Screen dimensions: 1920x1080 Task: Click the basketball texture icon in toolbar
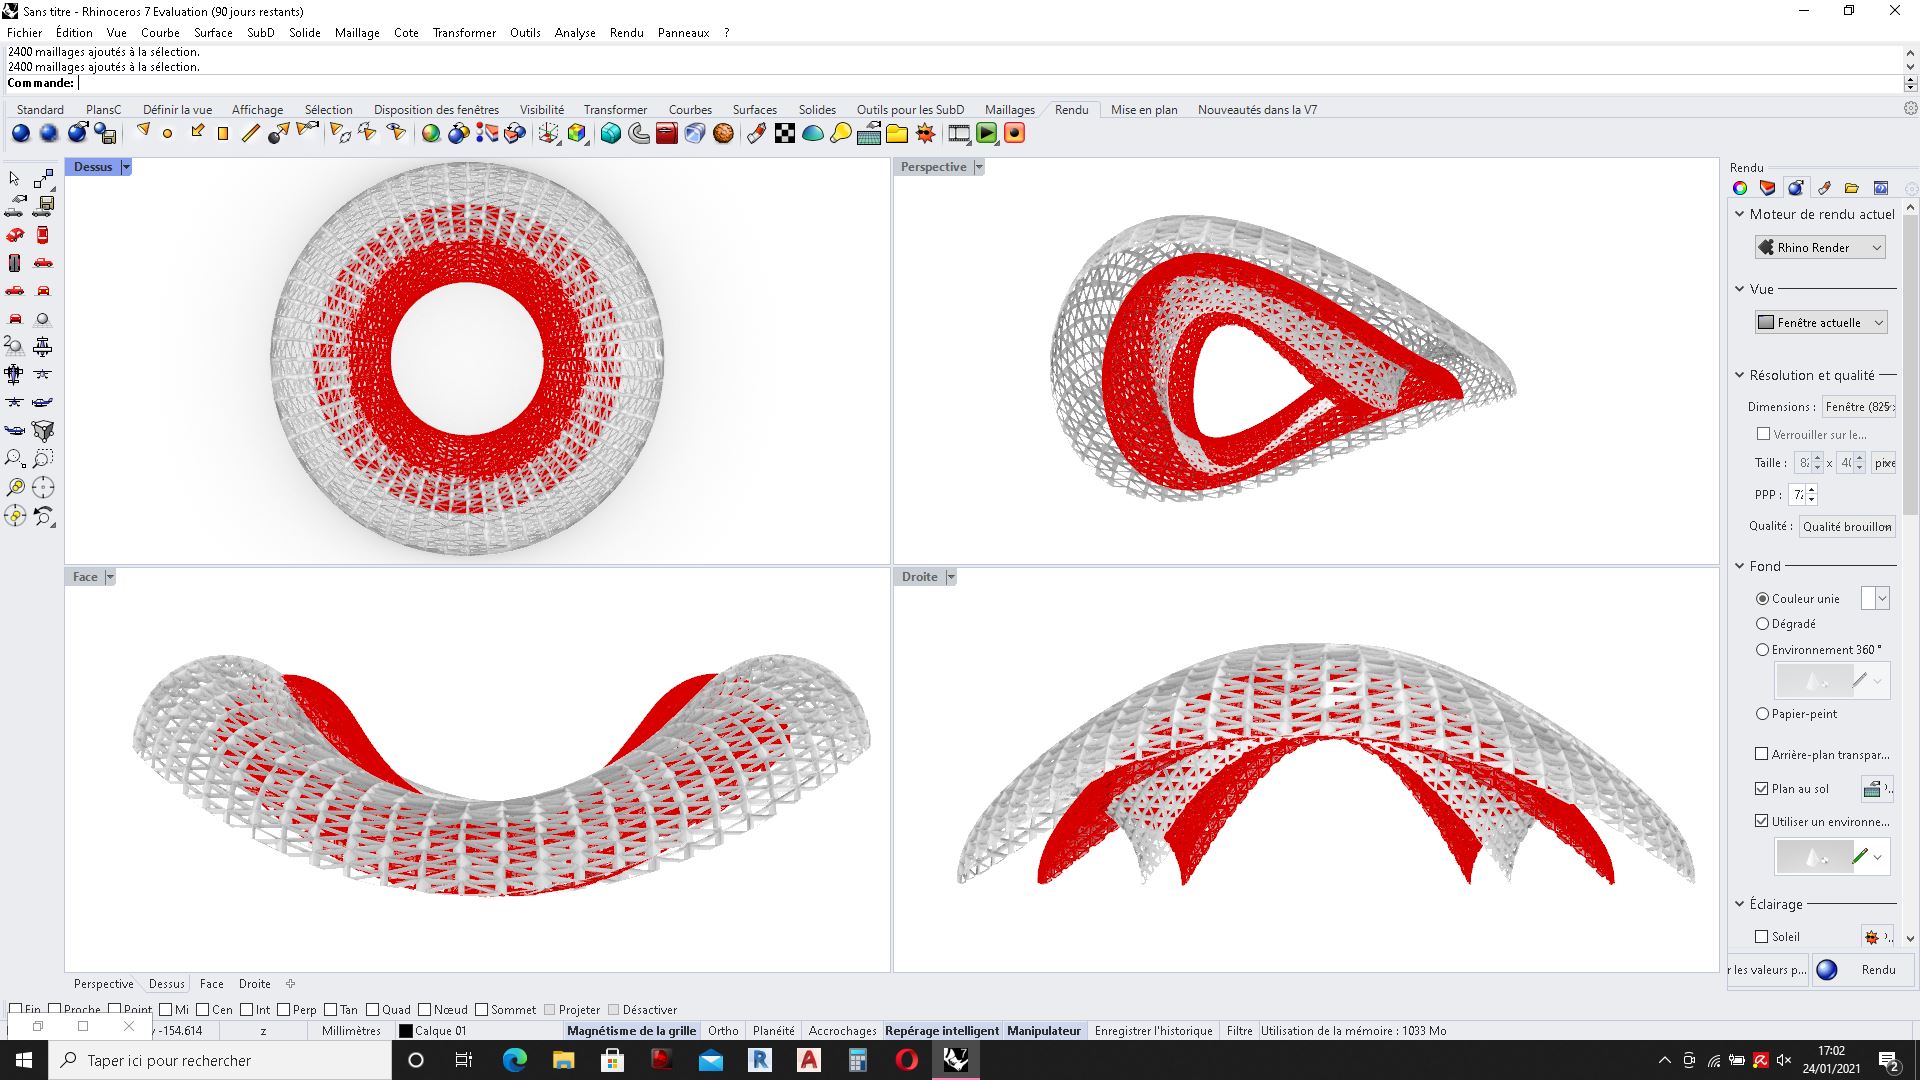[x=723, y=133]
